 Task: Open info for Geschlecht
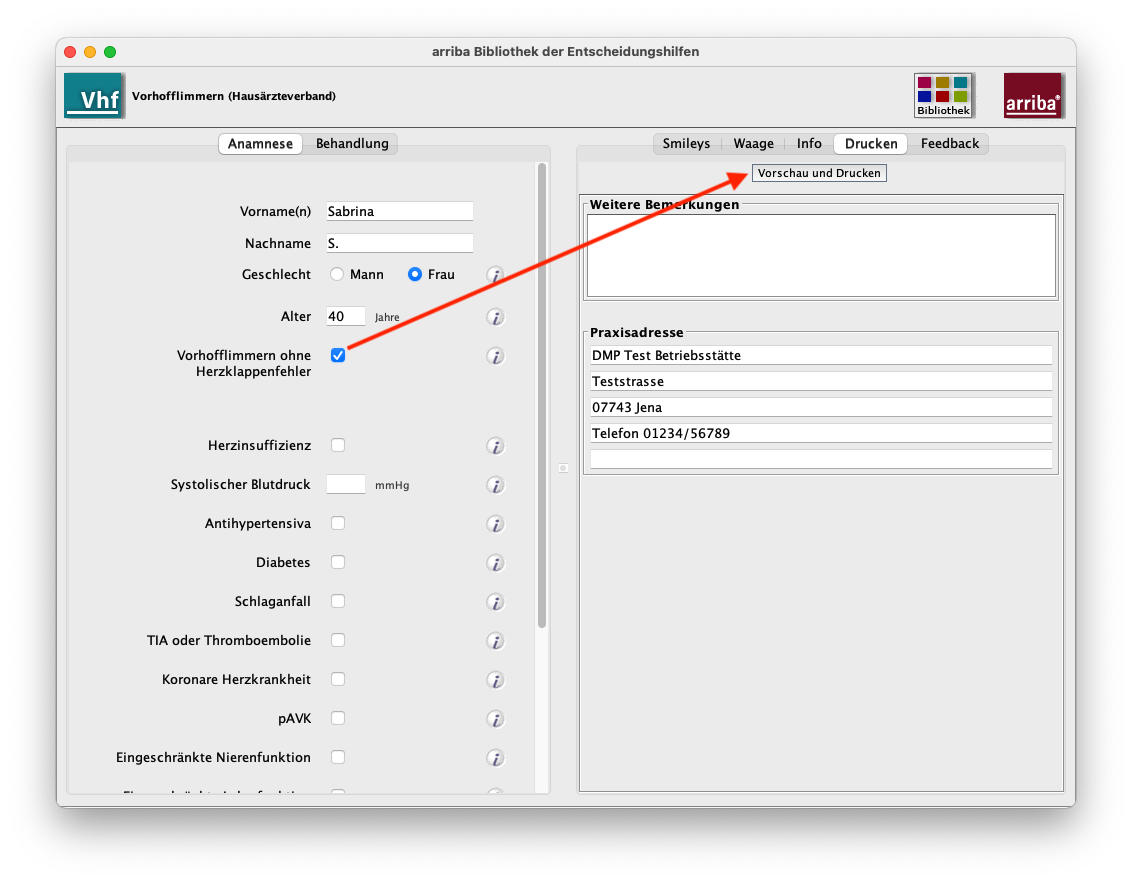coord(495,275)
